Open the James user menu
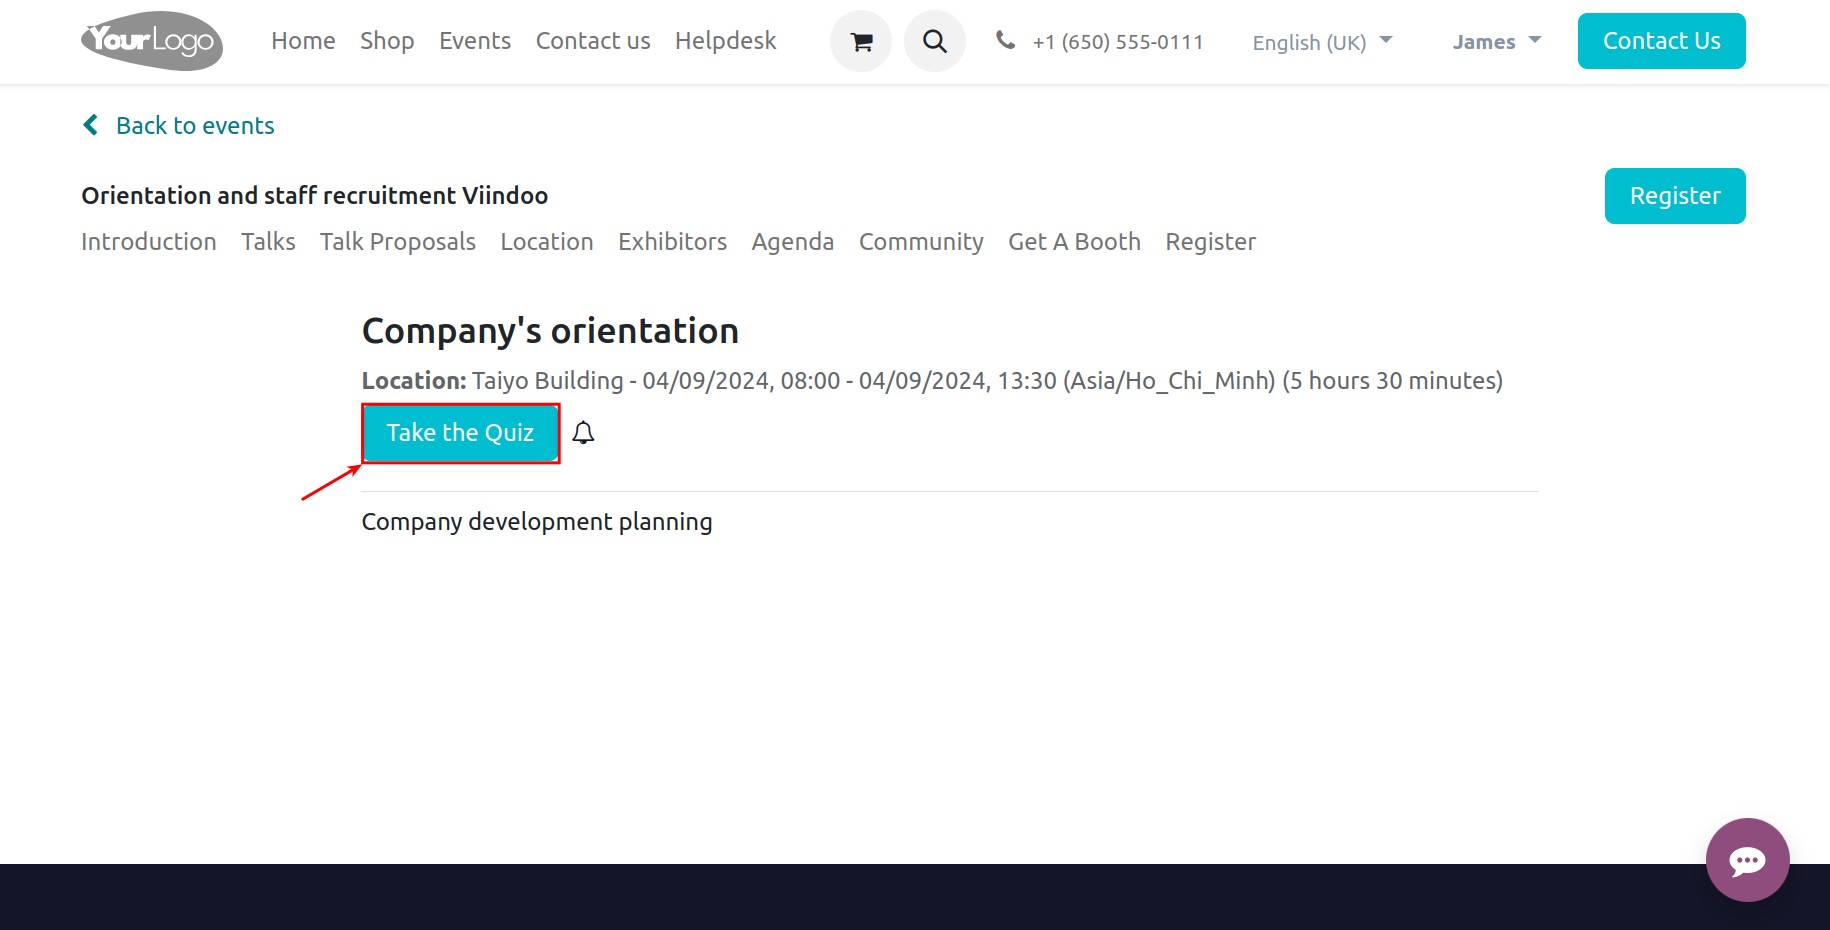 tap(1496, 42)
